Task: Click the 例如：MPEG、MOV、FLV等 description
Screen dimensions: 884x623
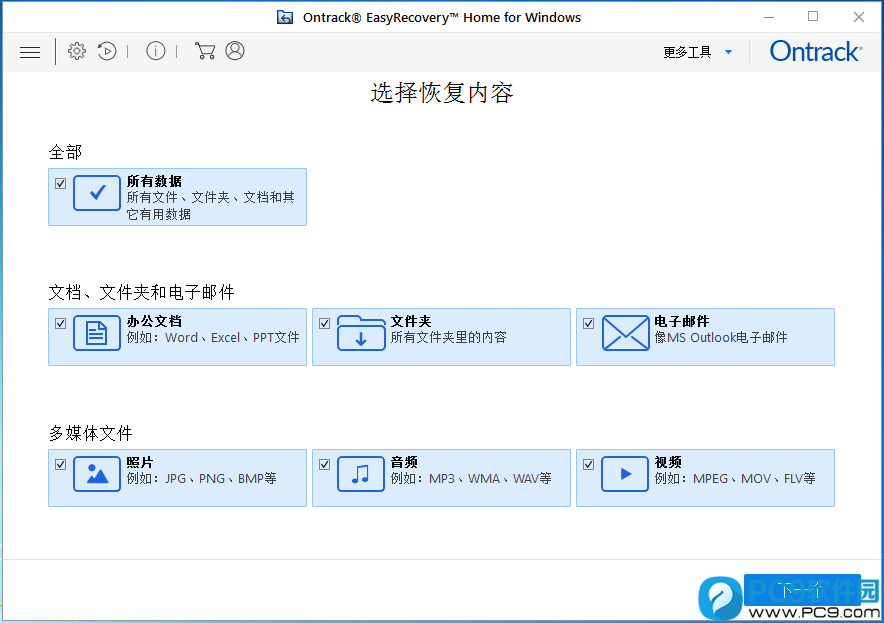Action: coord(735,479)
